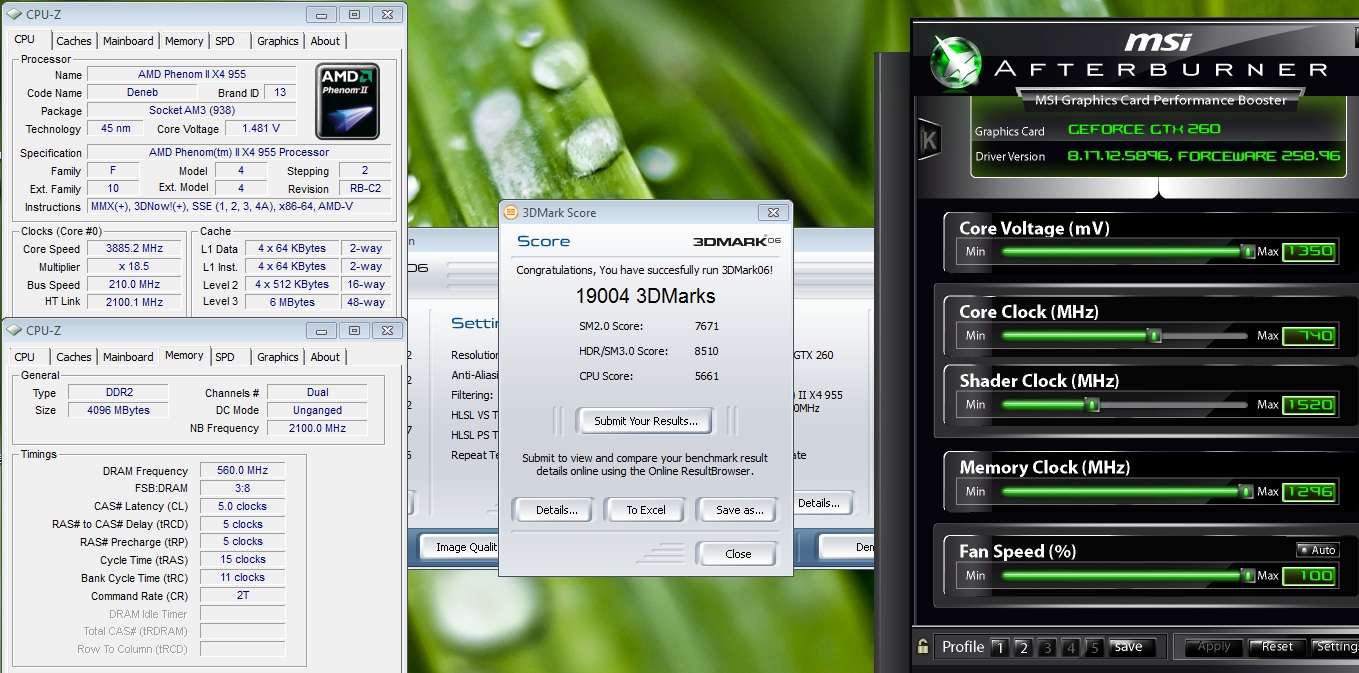Select Afterburner profile 4
Image resolution: width=1359 pixels, height=673 pixels.
click(1071, 648)
